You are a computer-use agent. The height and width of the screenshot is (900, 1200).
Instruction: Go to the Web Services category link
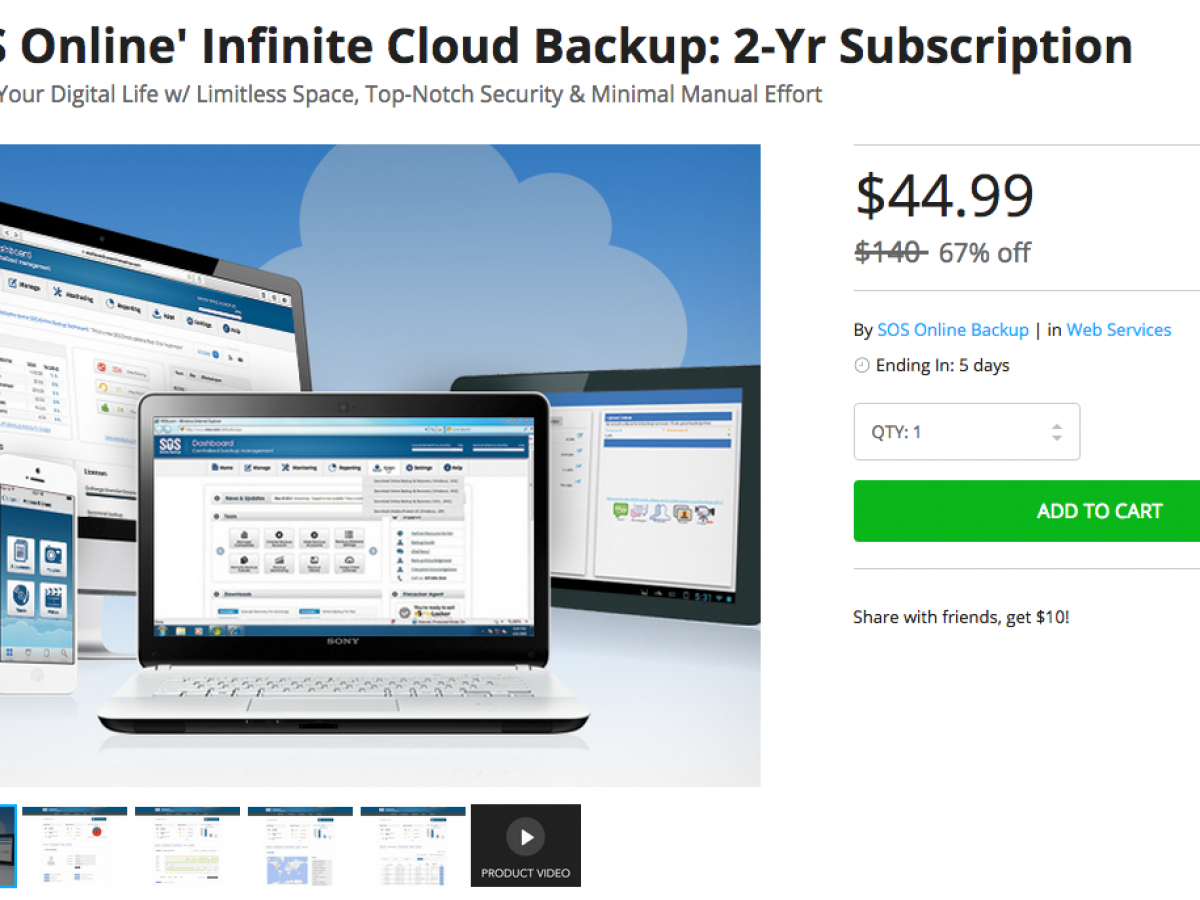(1118, 330)
